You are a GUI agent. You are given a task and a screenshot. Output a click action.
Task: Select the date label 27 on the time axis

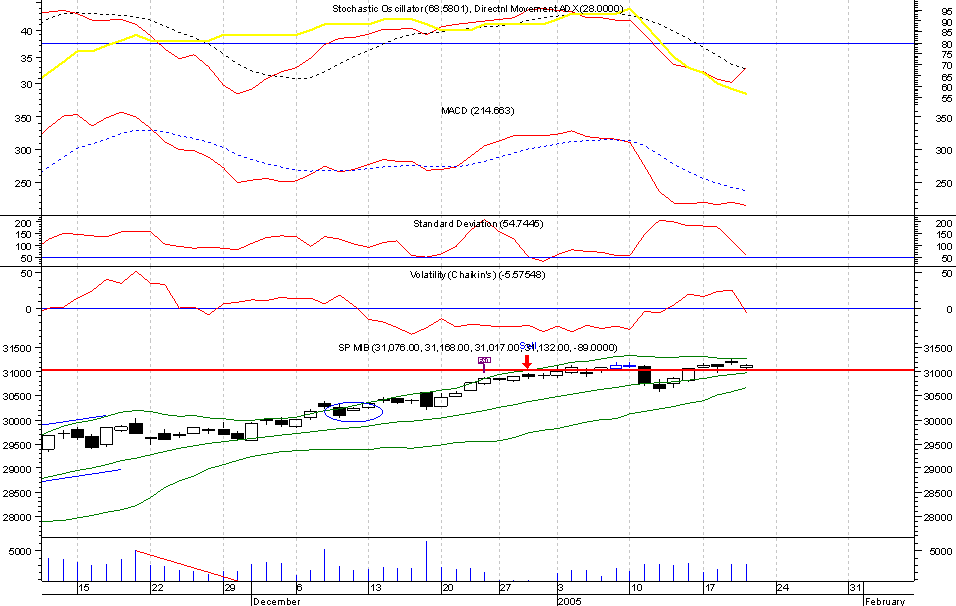[x=505, y=588]
